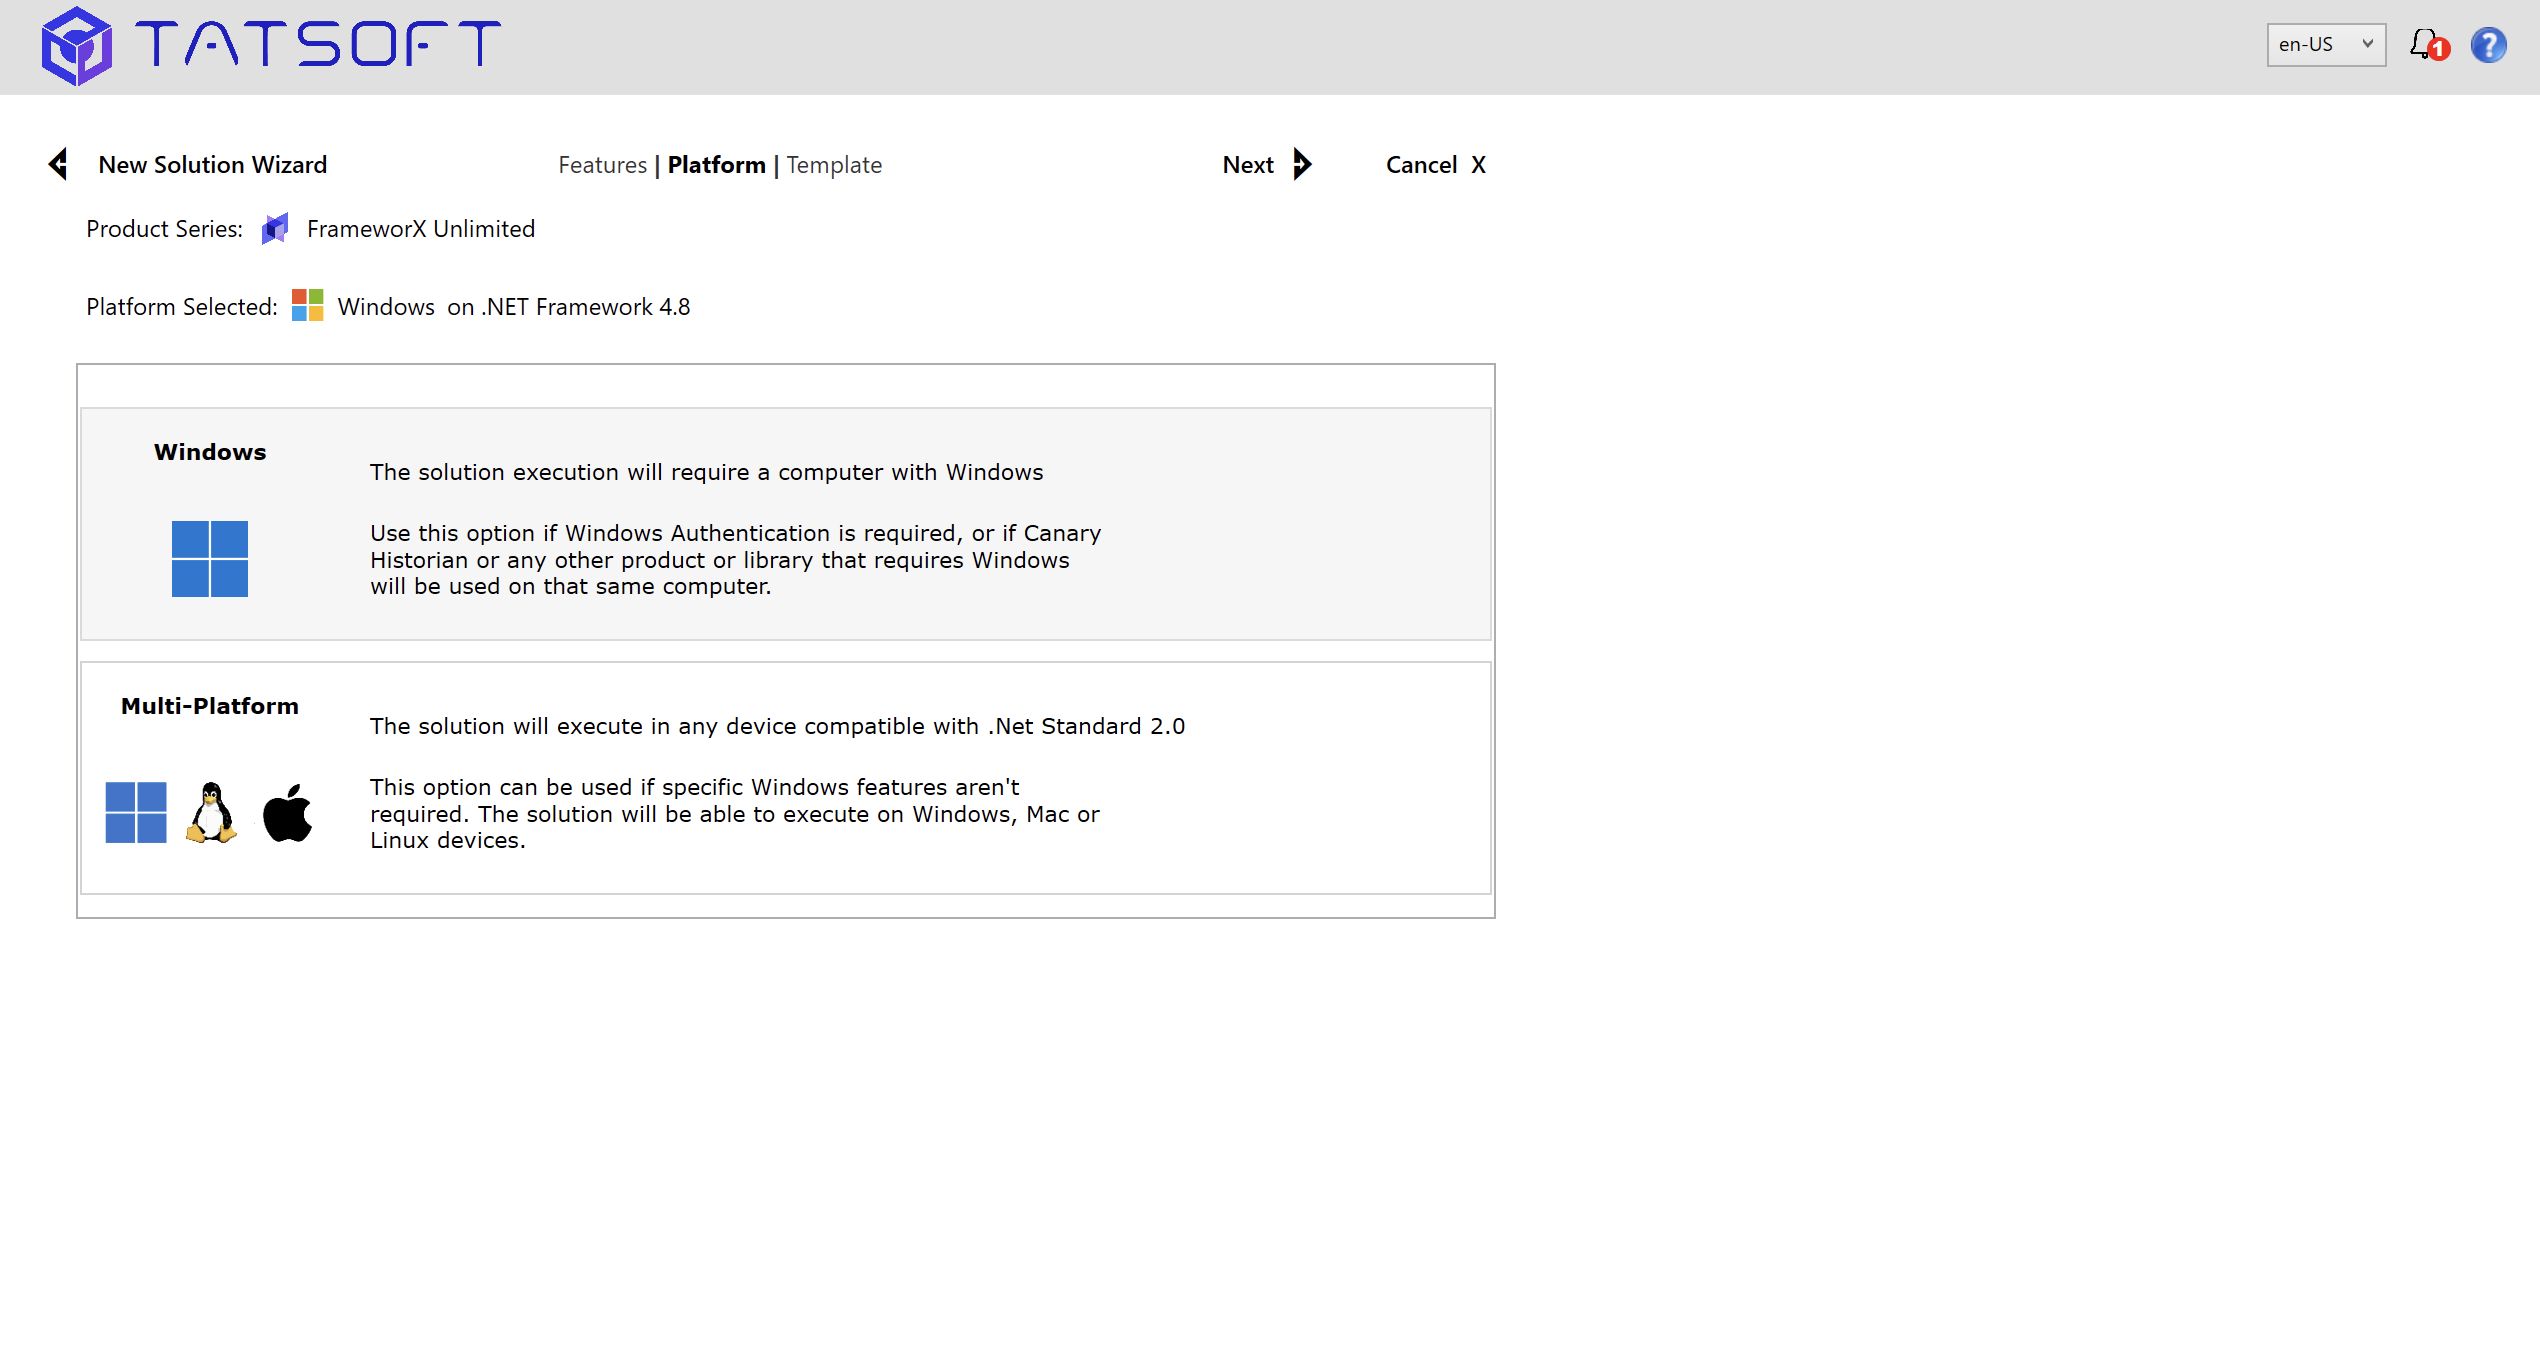Viewport: 2540px width, 1352px height.
Task: Select the Platform step
Action: coord(716,165)
